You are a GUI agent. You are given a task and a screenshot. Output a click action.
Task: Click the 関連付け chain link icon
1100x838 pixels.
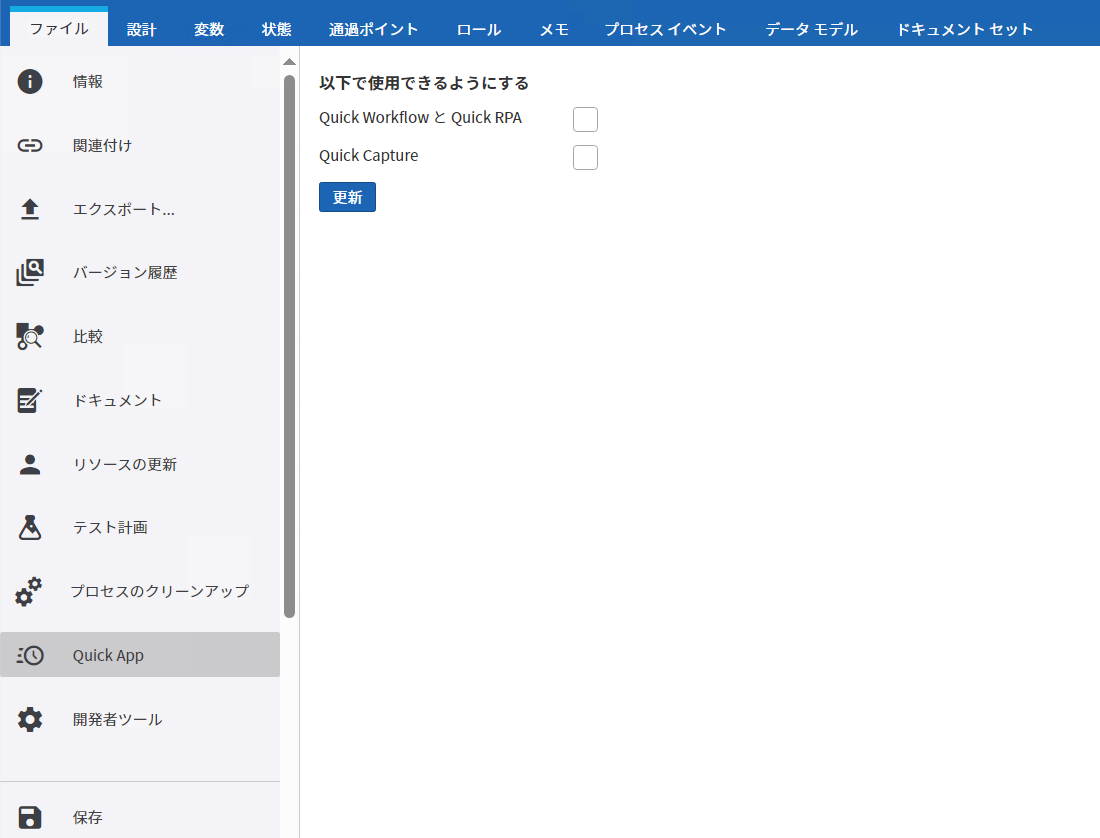coord(29,145)
